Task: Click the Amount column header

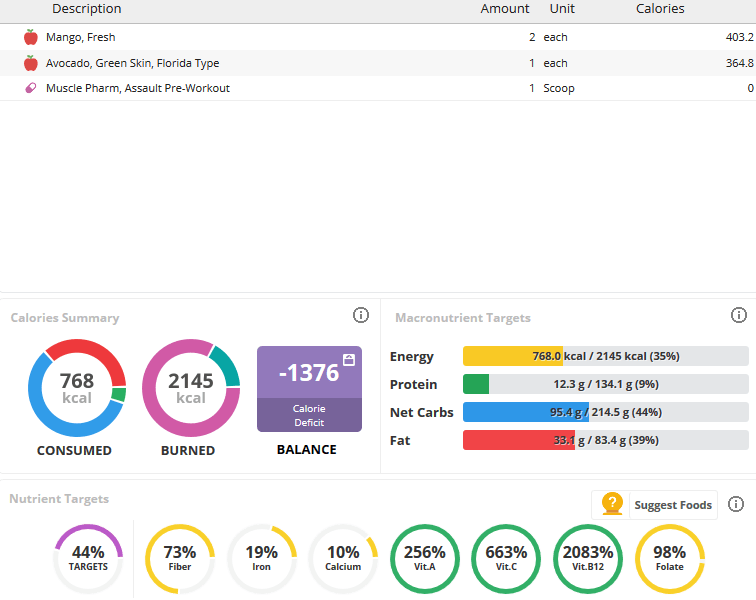Action: (x=505, y=9)
